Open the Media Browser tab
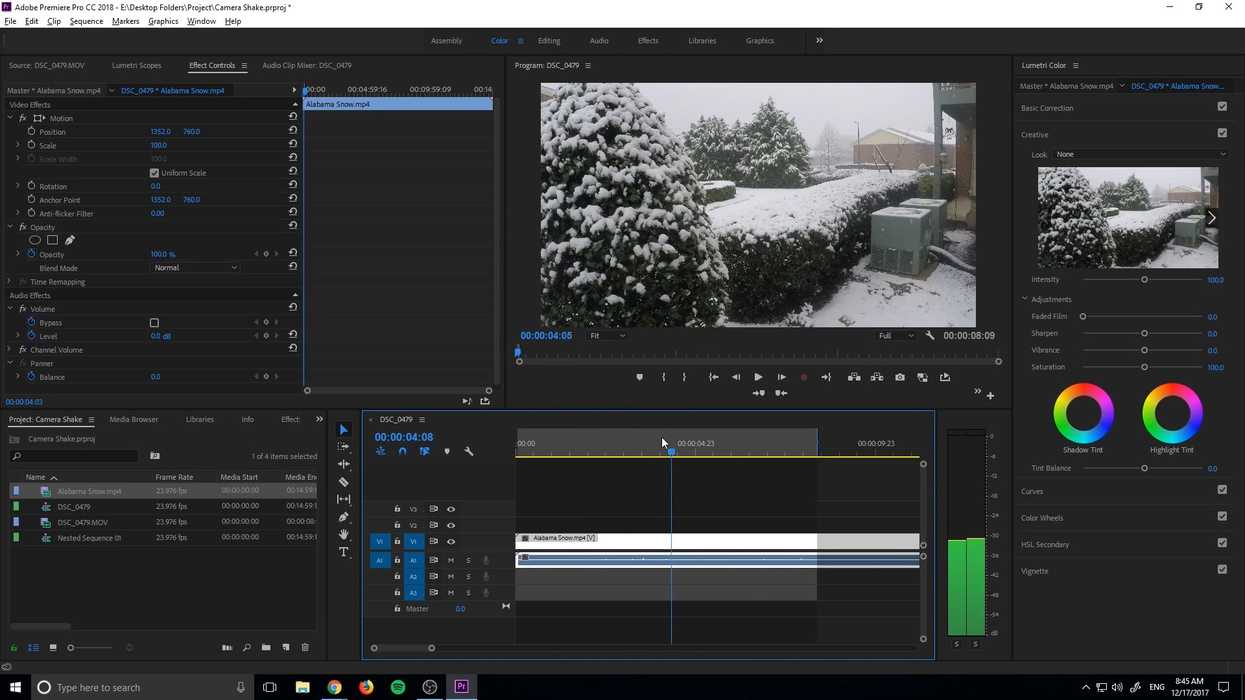The height and width of the screenshot is (700, 1245). 134,420
